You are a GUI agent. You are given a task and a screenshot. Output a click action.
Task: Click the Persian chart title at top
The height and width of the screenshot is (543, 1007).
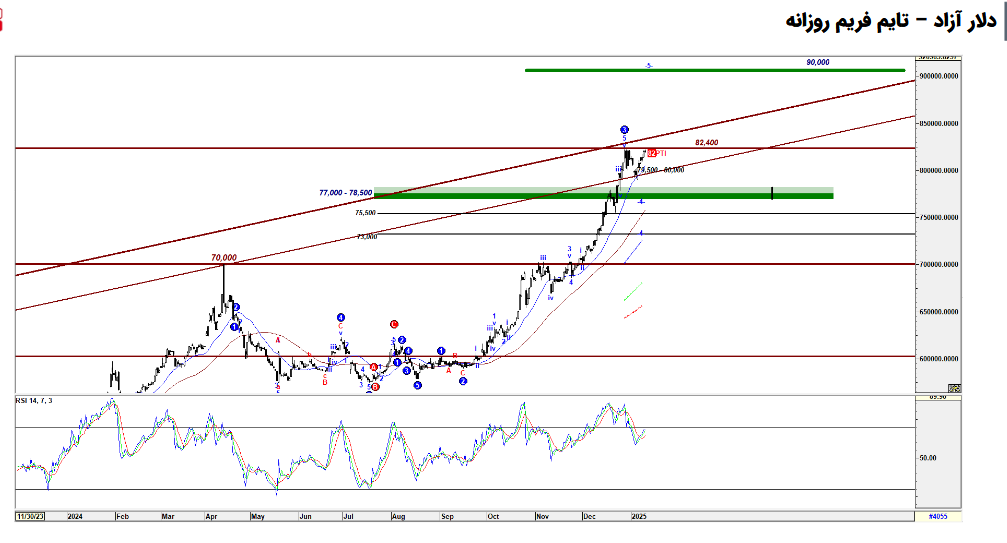(882, 20)
